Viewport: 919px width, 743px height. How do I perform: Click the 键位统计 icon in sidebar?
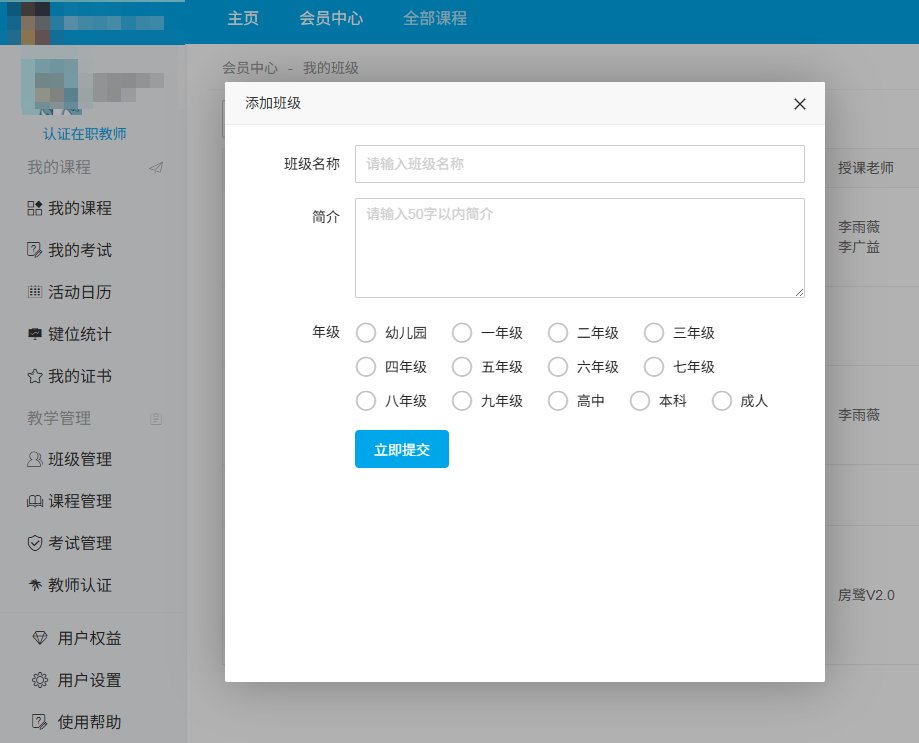[x=34, y=335]
